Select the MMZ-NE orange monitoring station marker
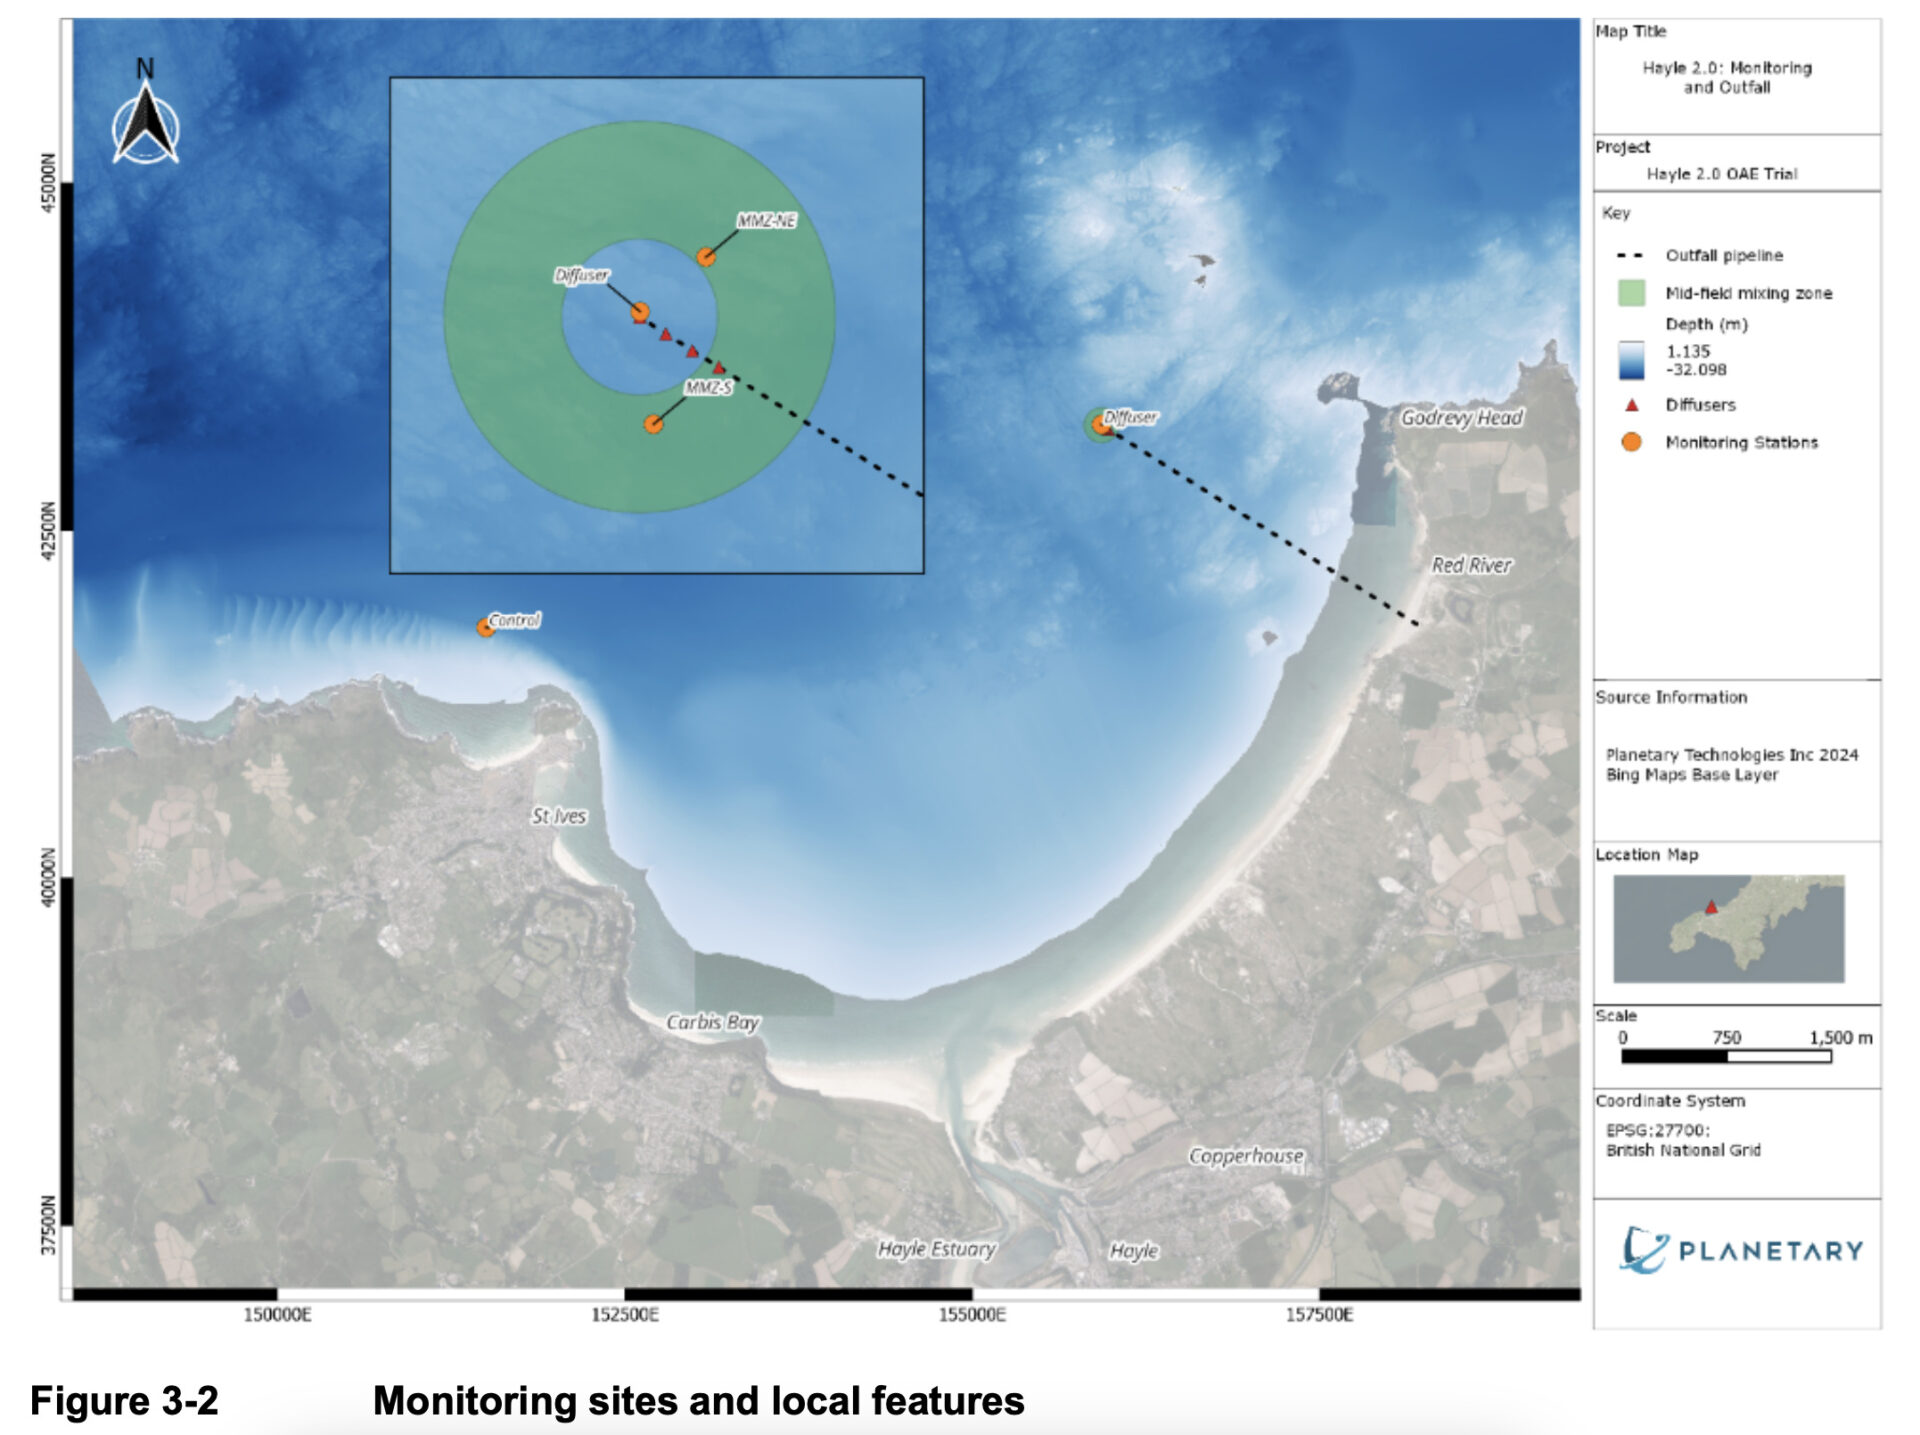Image resolution: width=1920 pixels, height=1435 pixels. (x=706, y=257)
